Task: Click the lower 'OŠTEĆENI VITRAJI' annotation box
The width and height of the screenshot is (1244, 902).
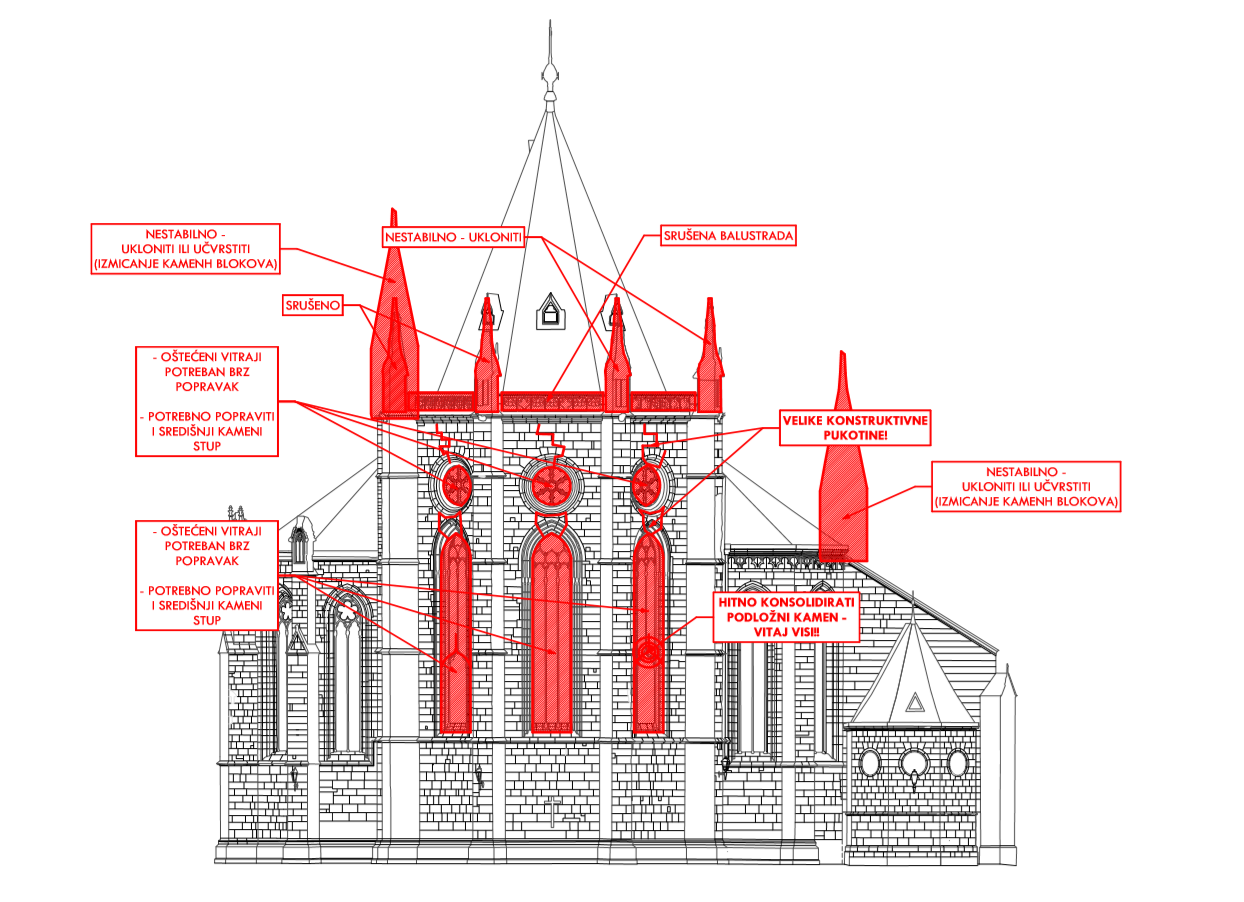Action: click(x=206, y=575)
